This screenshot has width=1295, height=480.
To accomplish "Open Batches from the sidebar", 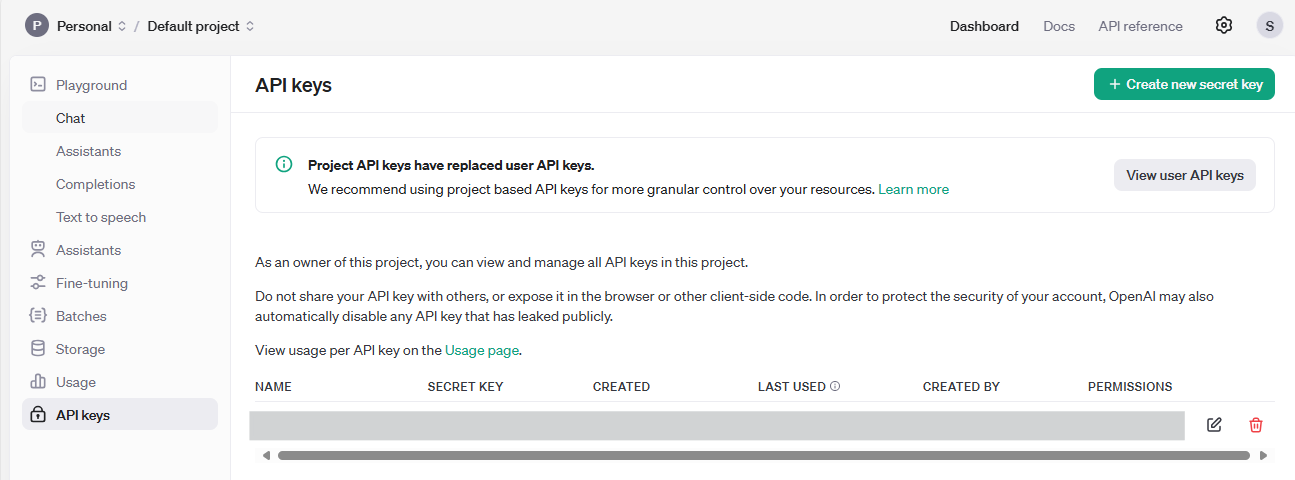I will click(81, 316).
